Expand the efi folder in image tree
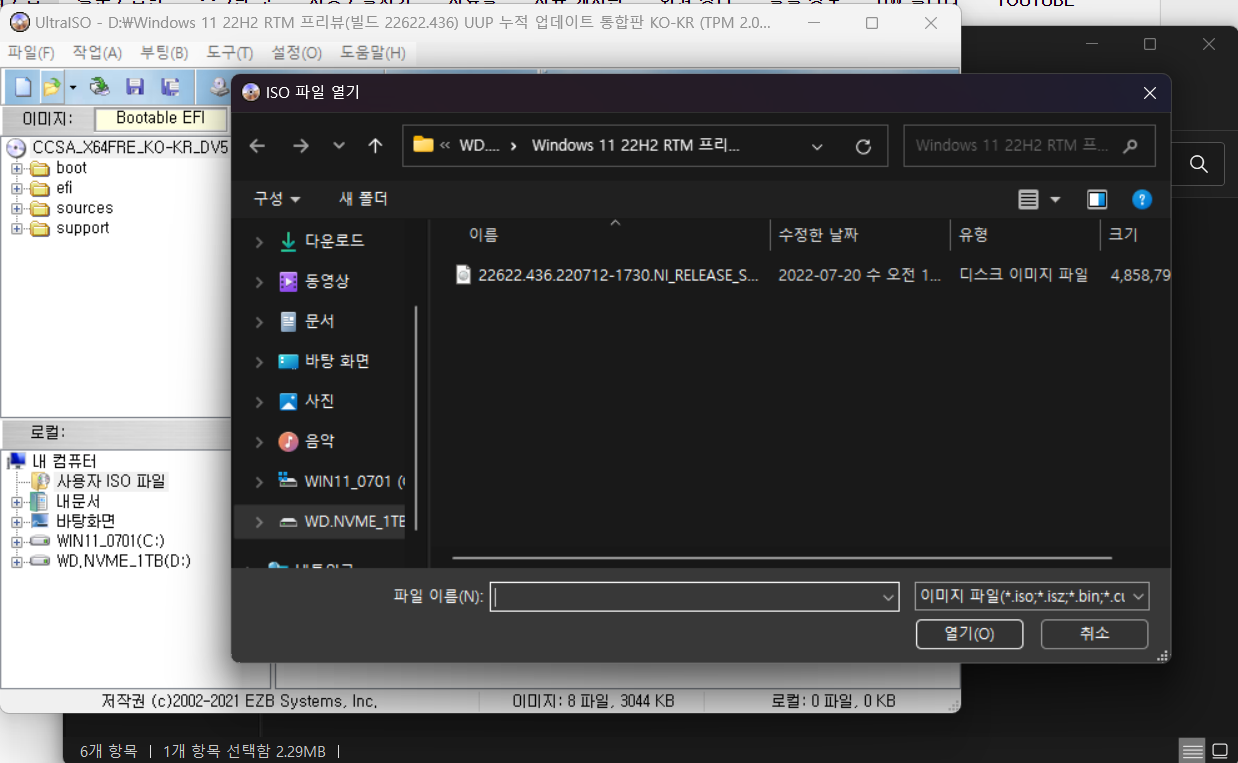Image resolution: width=1238 pixels, height=763 pixels. pos(17,188)
